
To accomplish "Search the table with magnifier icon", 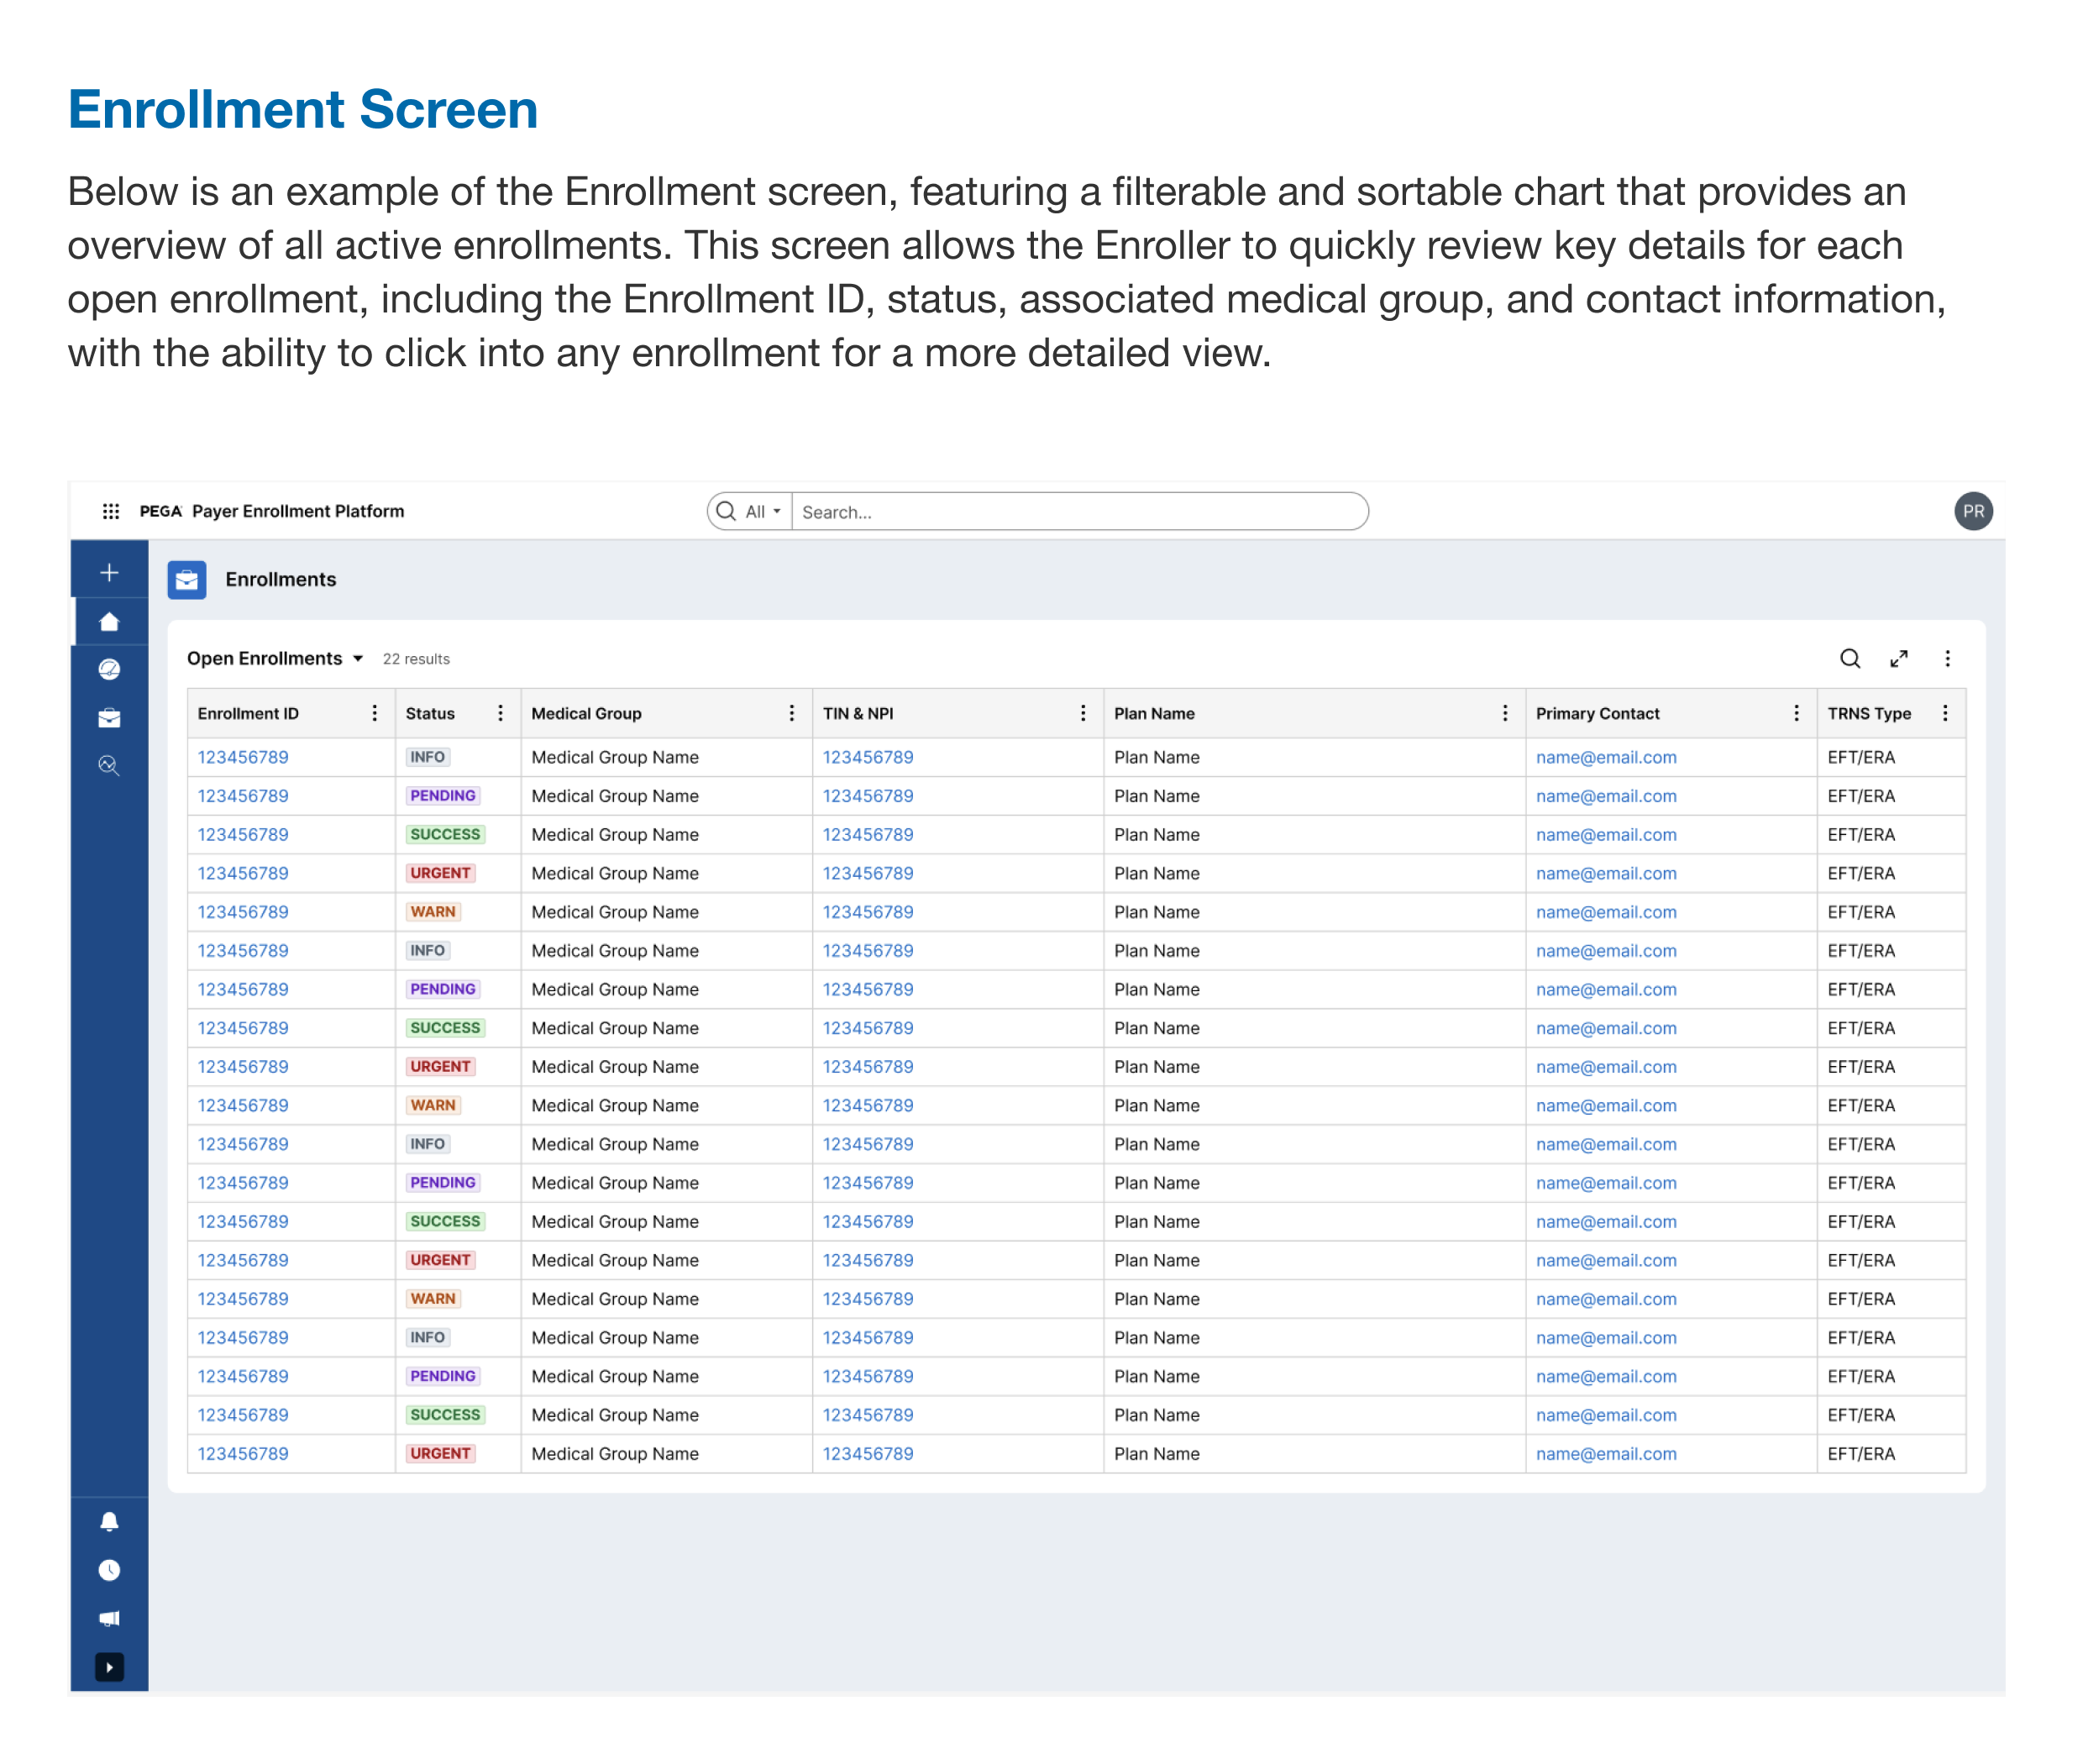I will [1850, 659].
